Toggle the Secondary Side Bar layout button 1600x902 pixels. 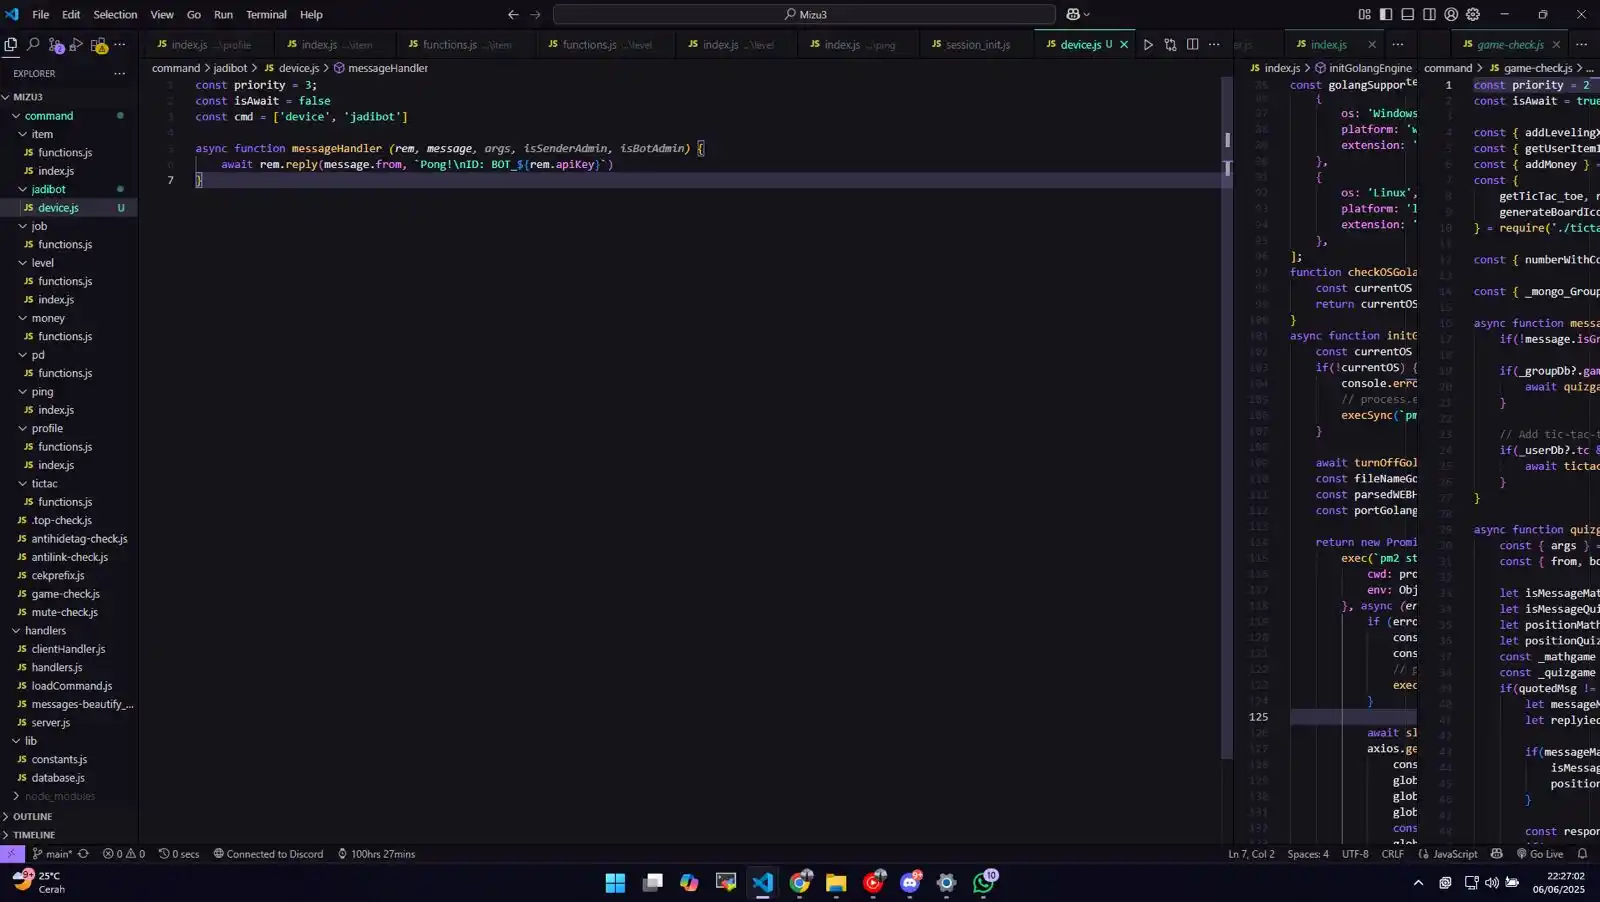1429,15
